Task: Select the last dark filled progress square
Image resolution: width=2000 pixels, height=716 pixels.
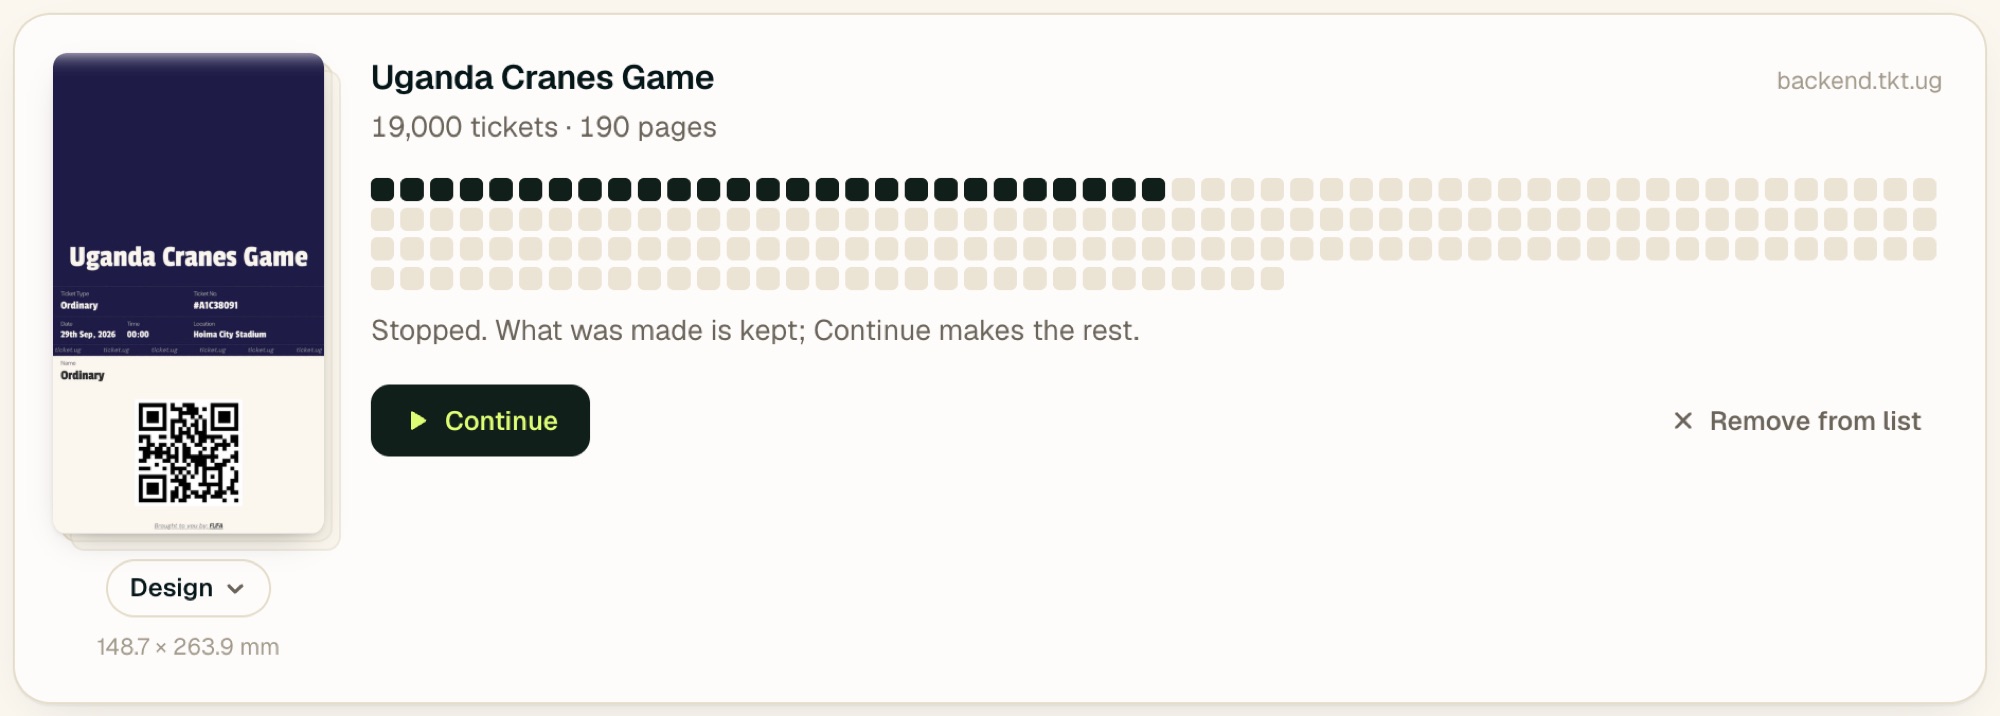Action: tap(1153, 189)
